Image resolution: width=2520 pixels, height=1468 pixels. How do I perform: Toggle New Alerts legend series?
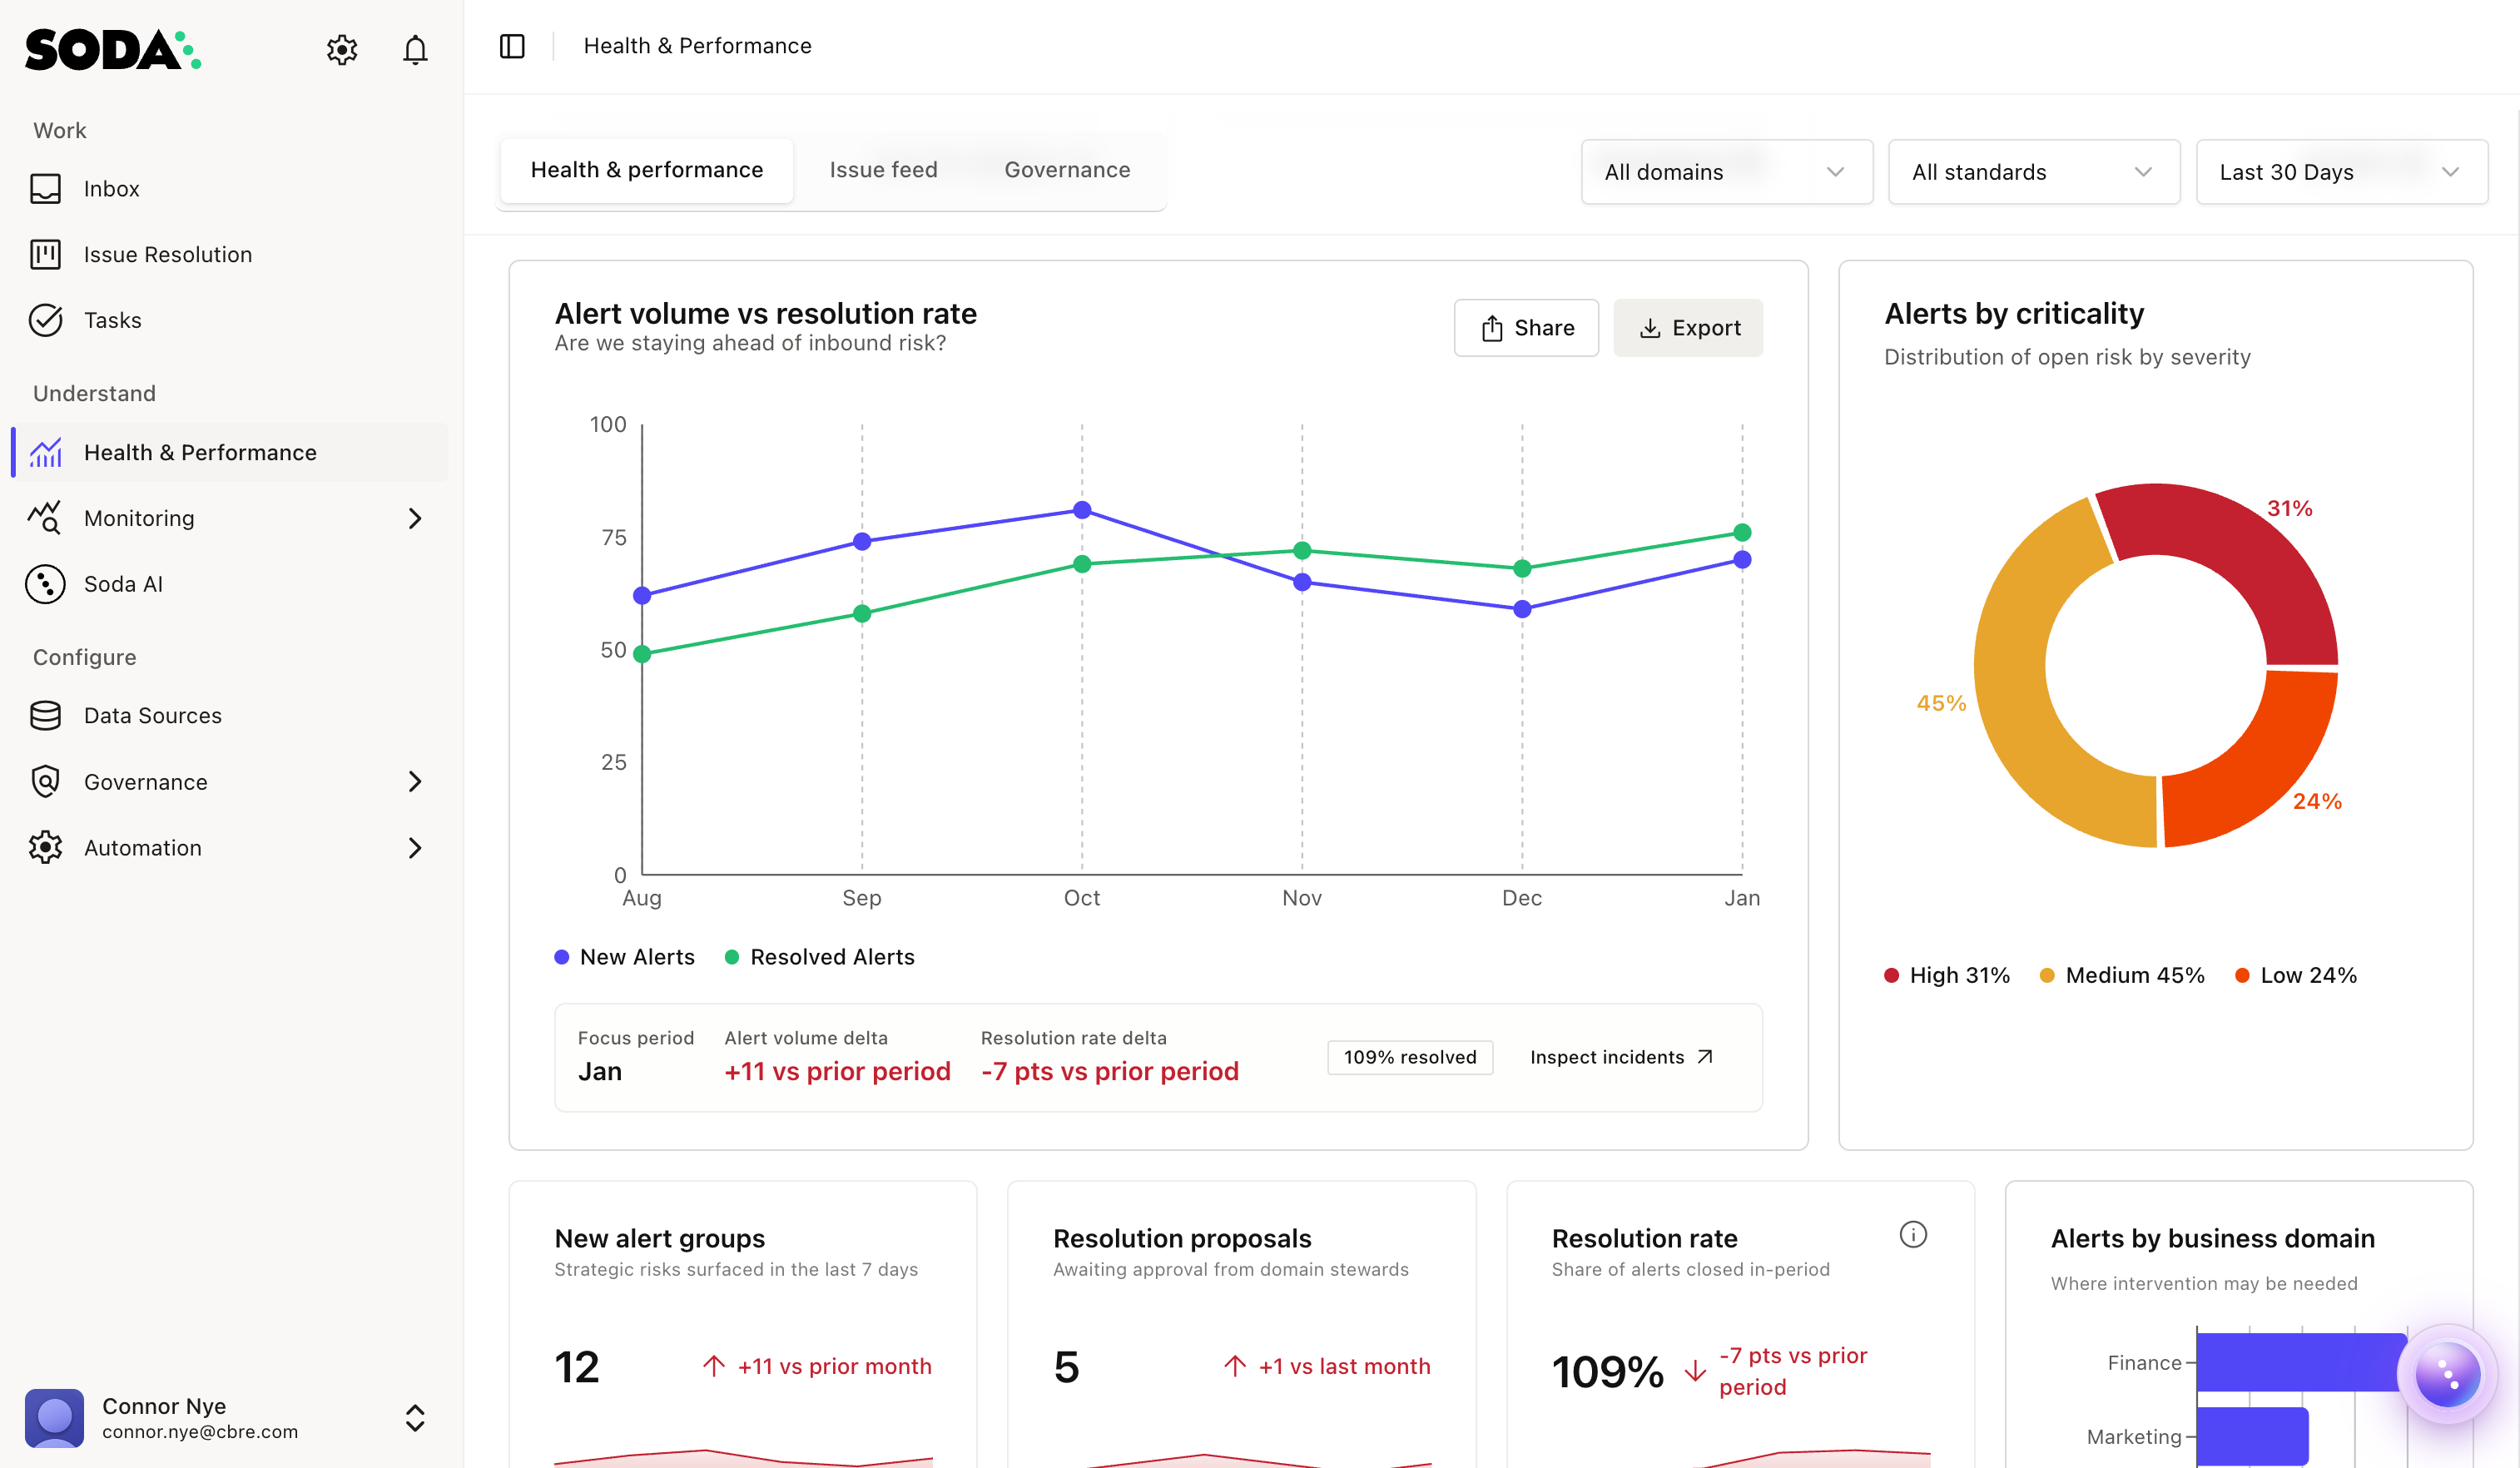[x=624, y=957]
